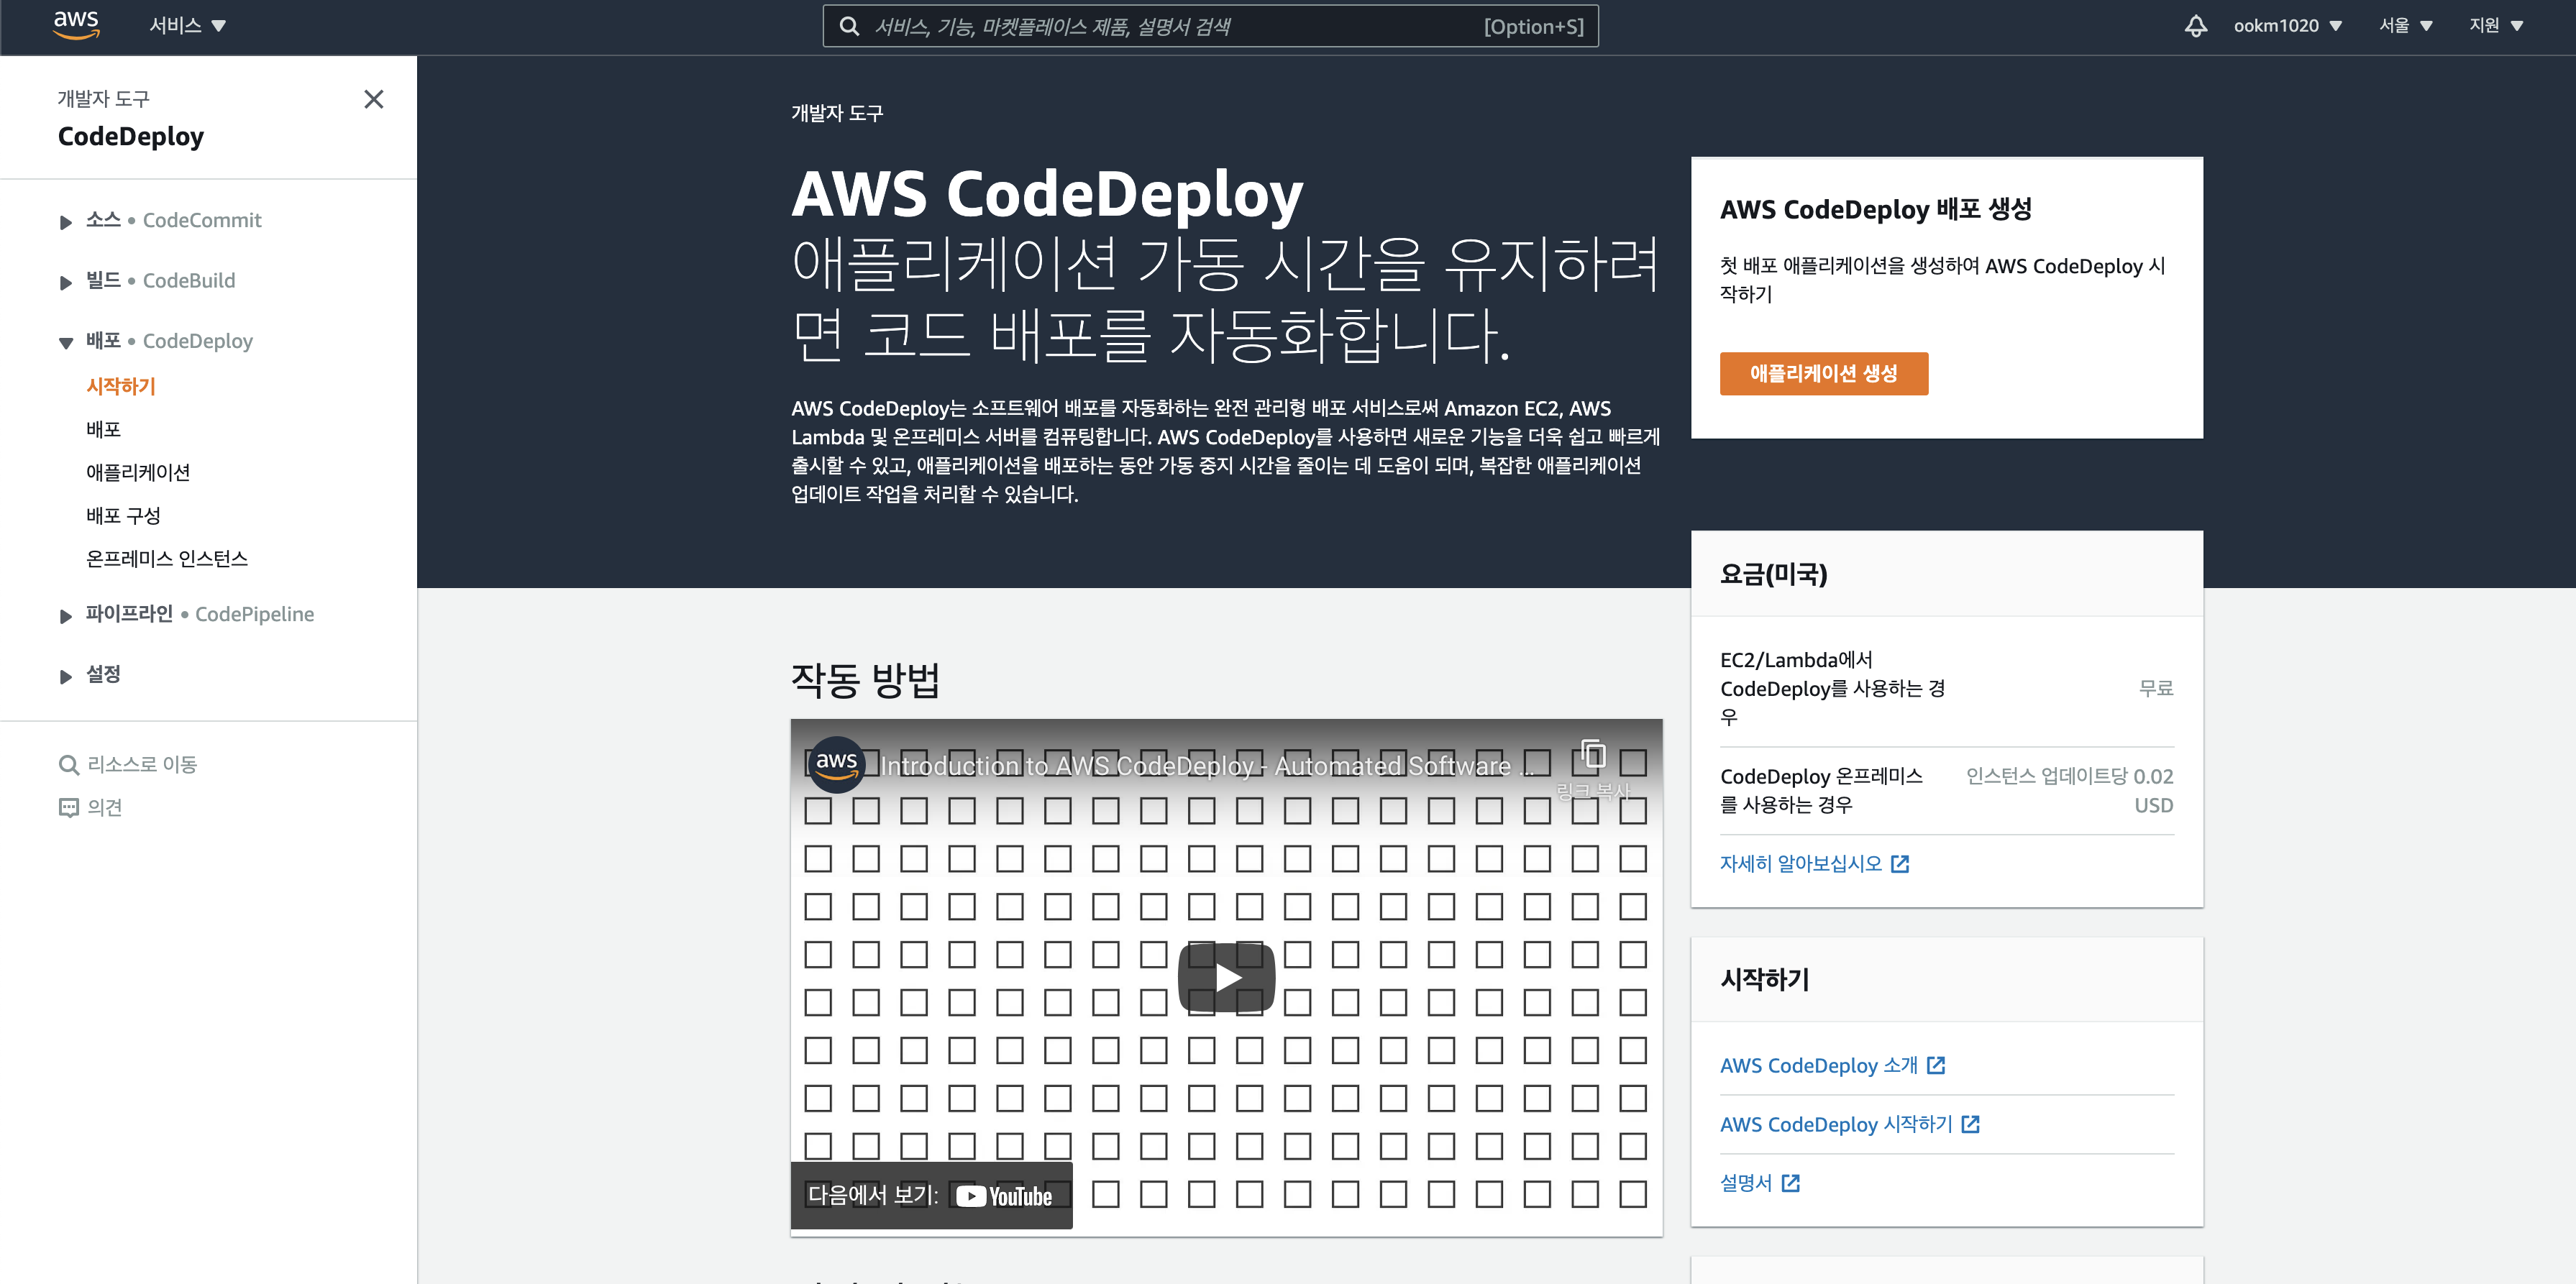Open the notifications bell icon

(2195, 26)
